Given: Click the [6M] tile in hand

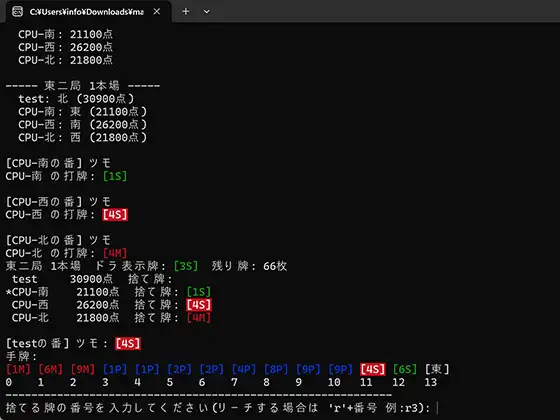Looking at the screenshot, I should (50, 369).
